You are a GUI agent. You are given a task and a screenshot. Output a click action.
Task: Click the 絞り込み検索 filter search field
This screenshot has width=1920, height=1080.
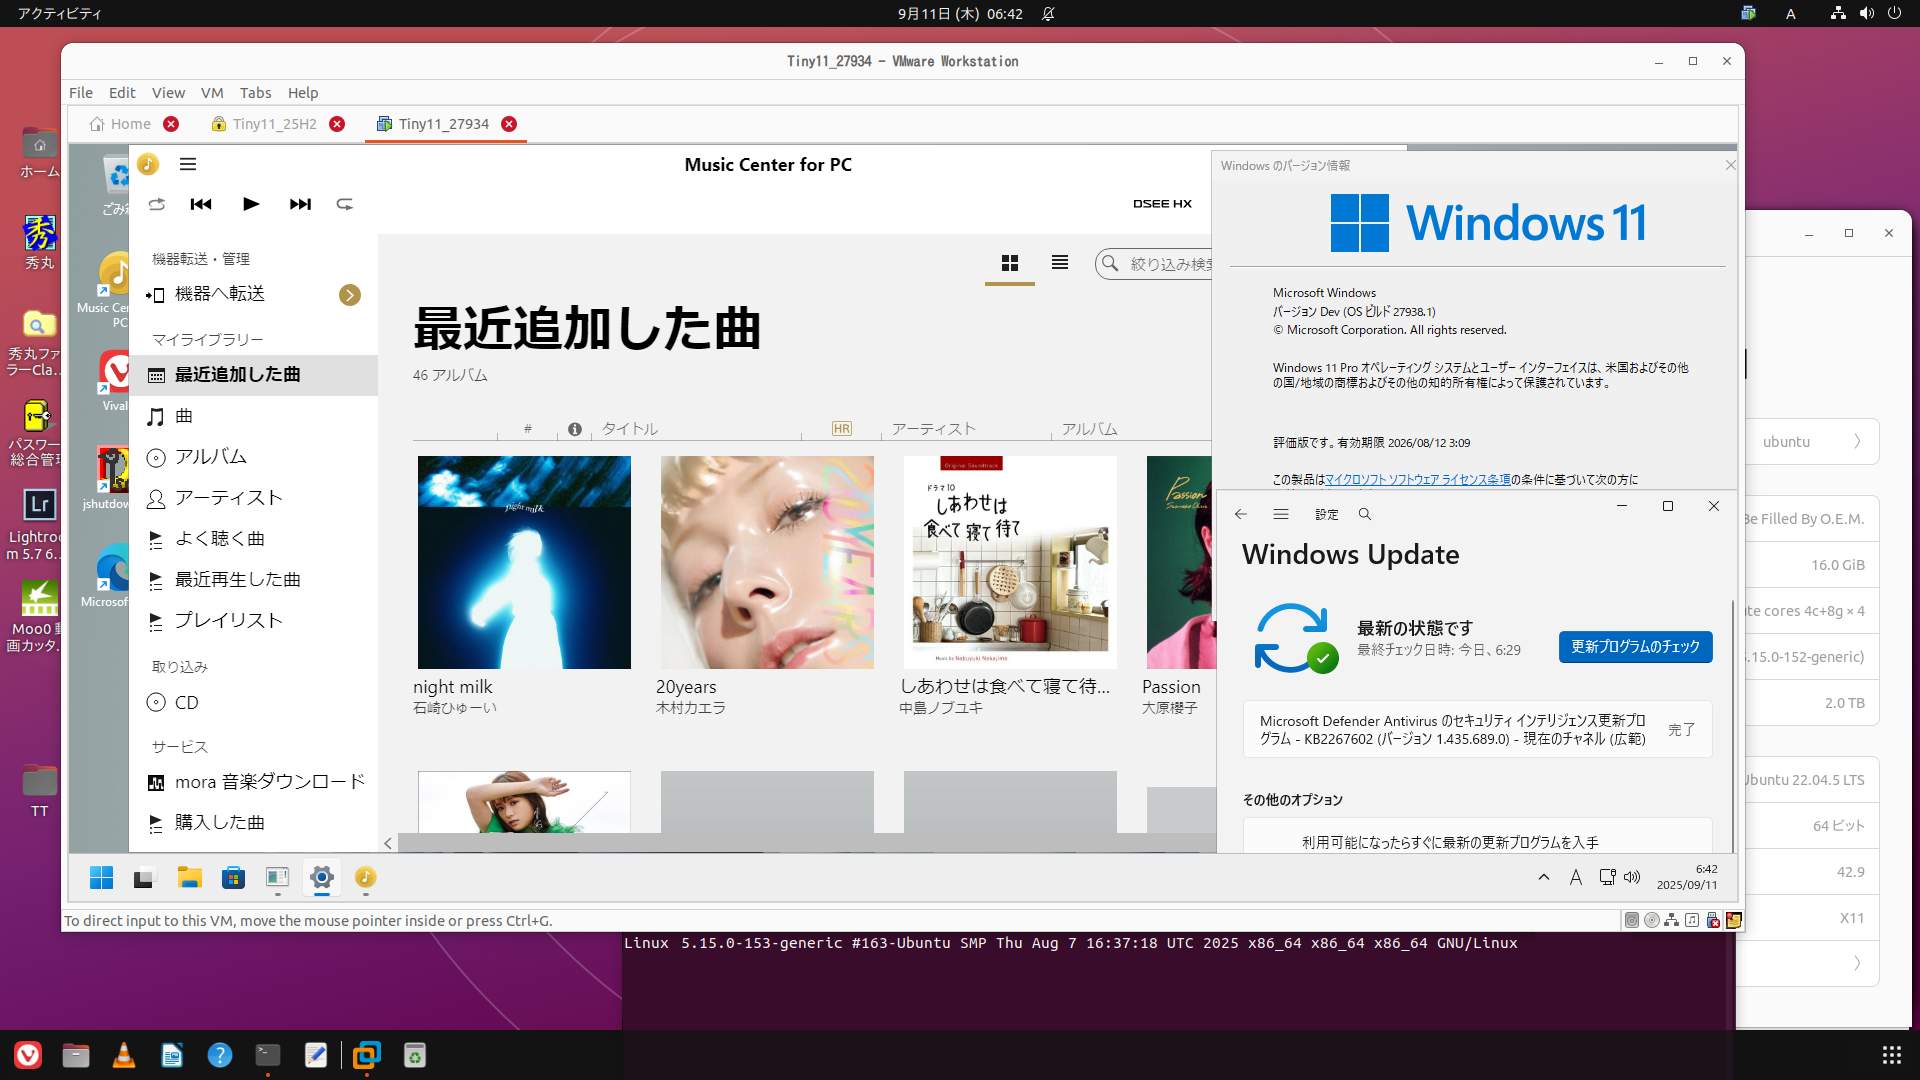point(1154,264)
